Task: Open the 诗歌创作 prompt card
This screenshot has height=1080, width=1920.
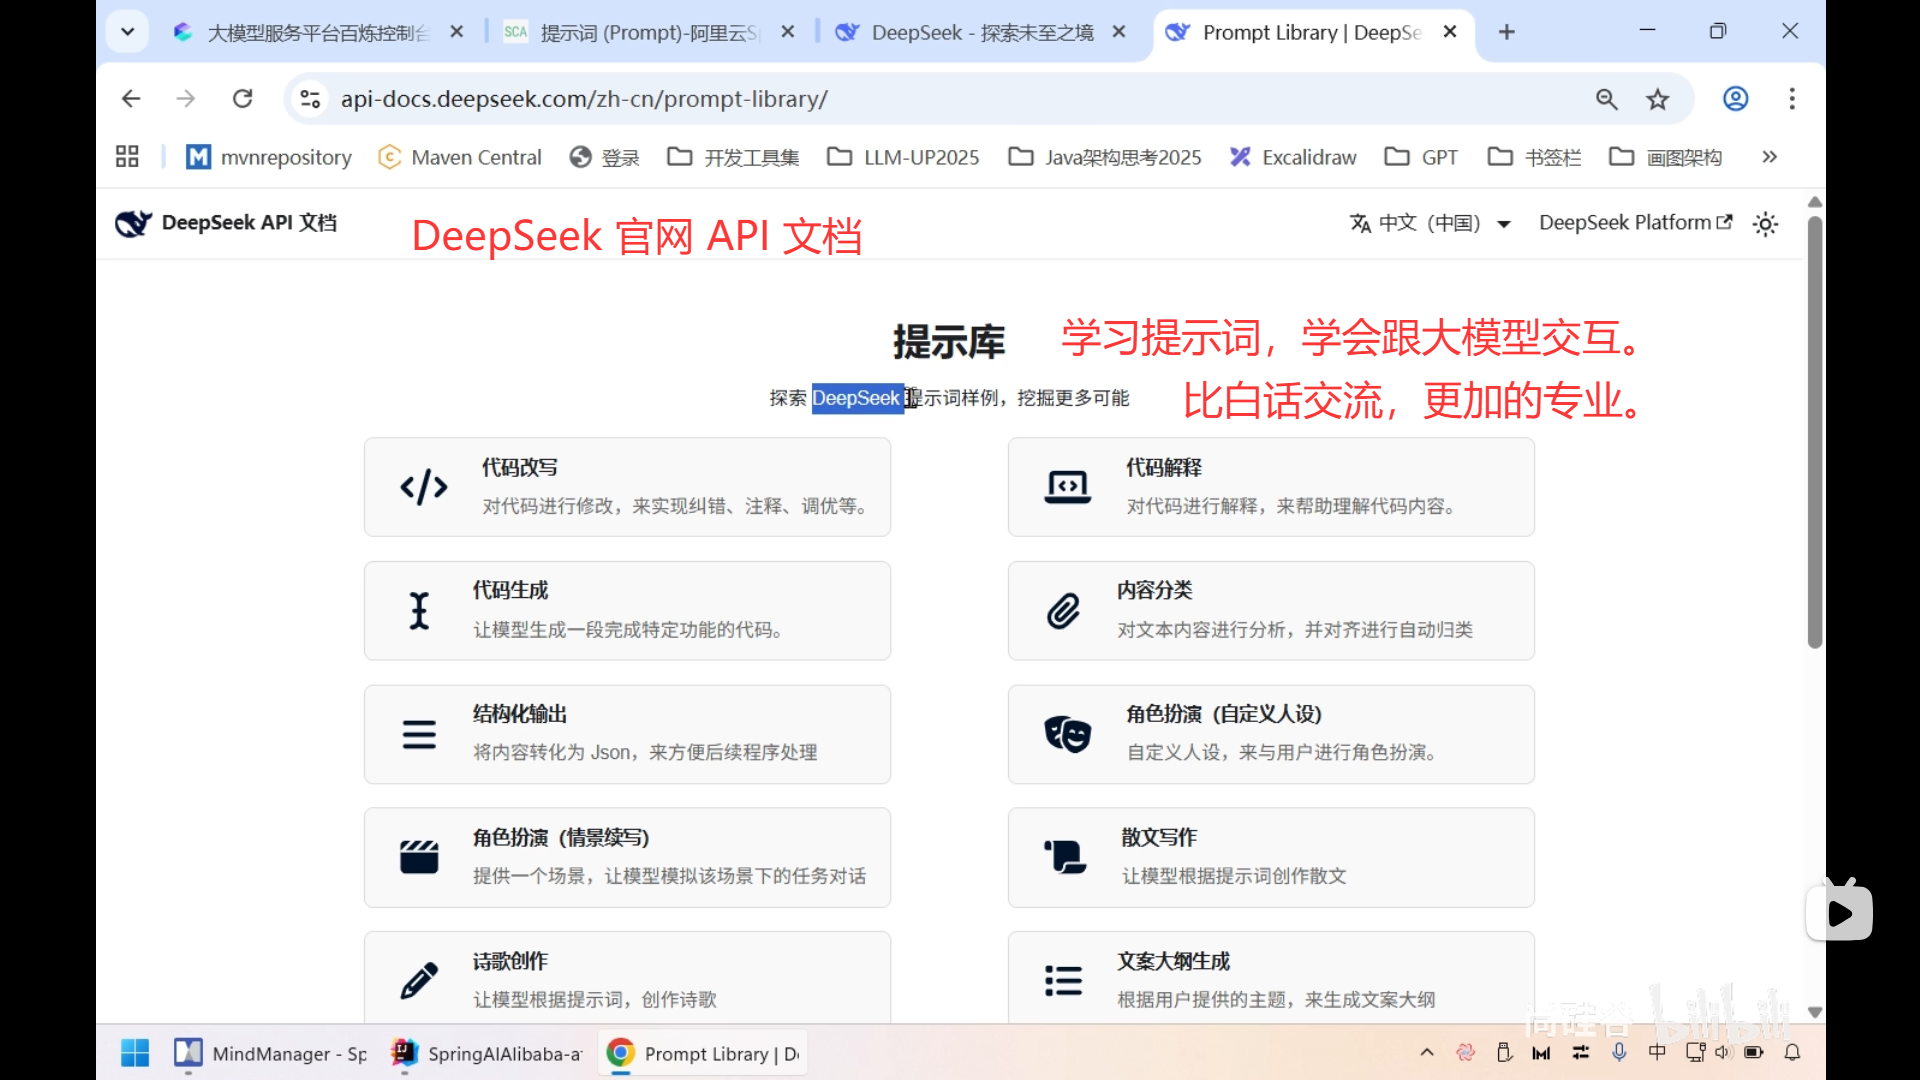Action: tap(627, 978)
